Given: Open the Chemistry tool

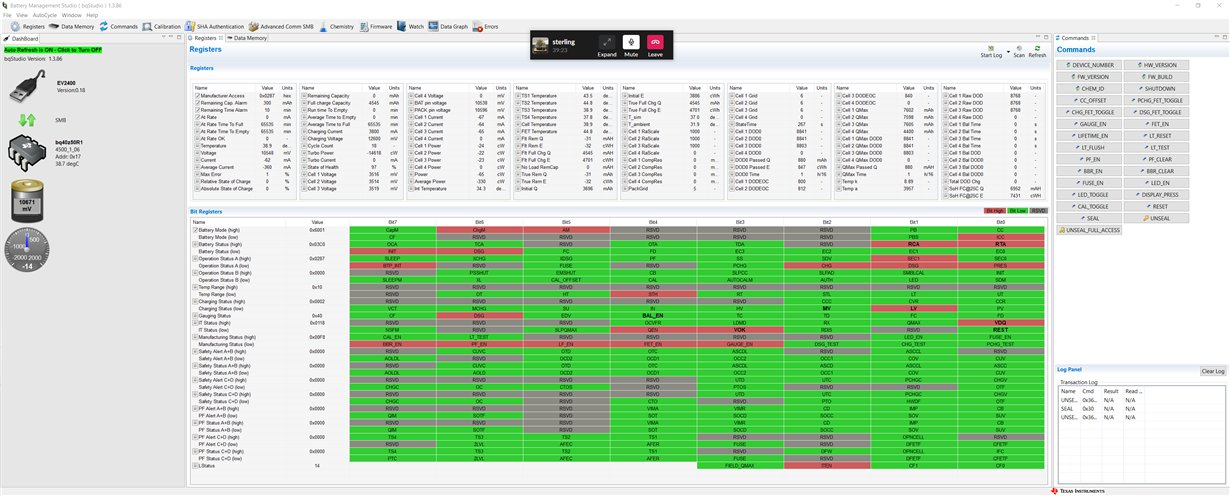Looking at the screenshot, I should pos(337,26).
